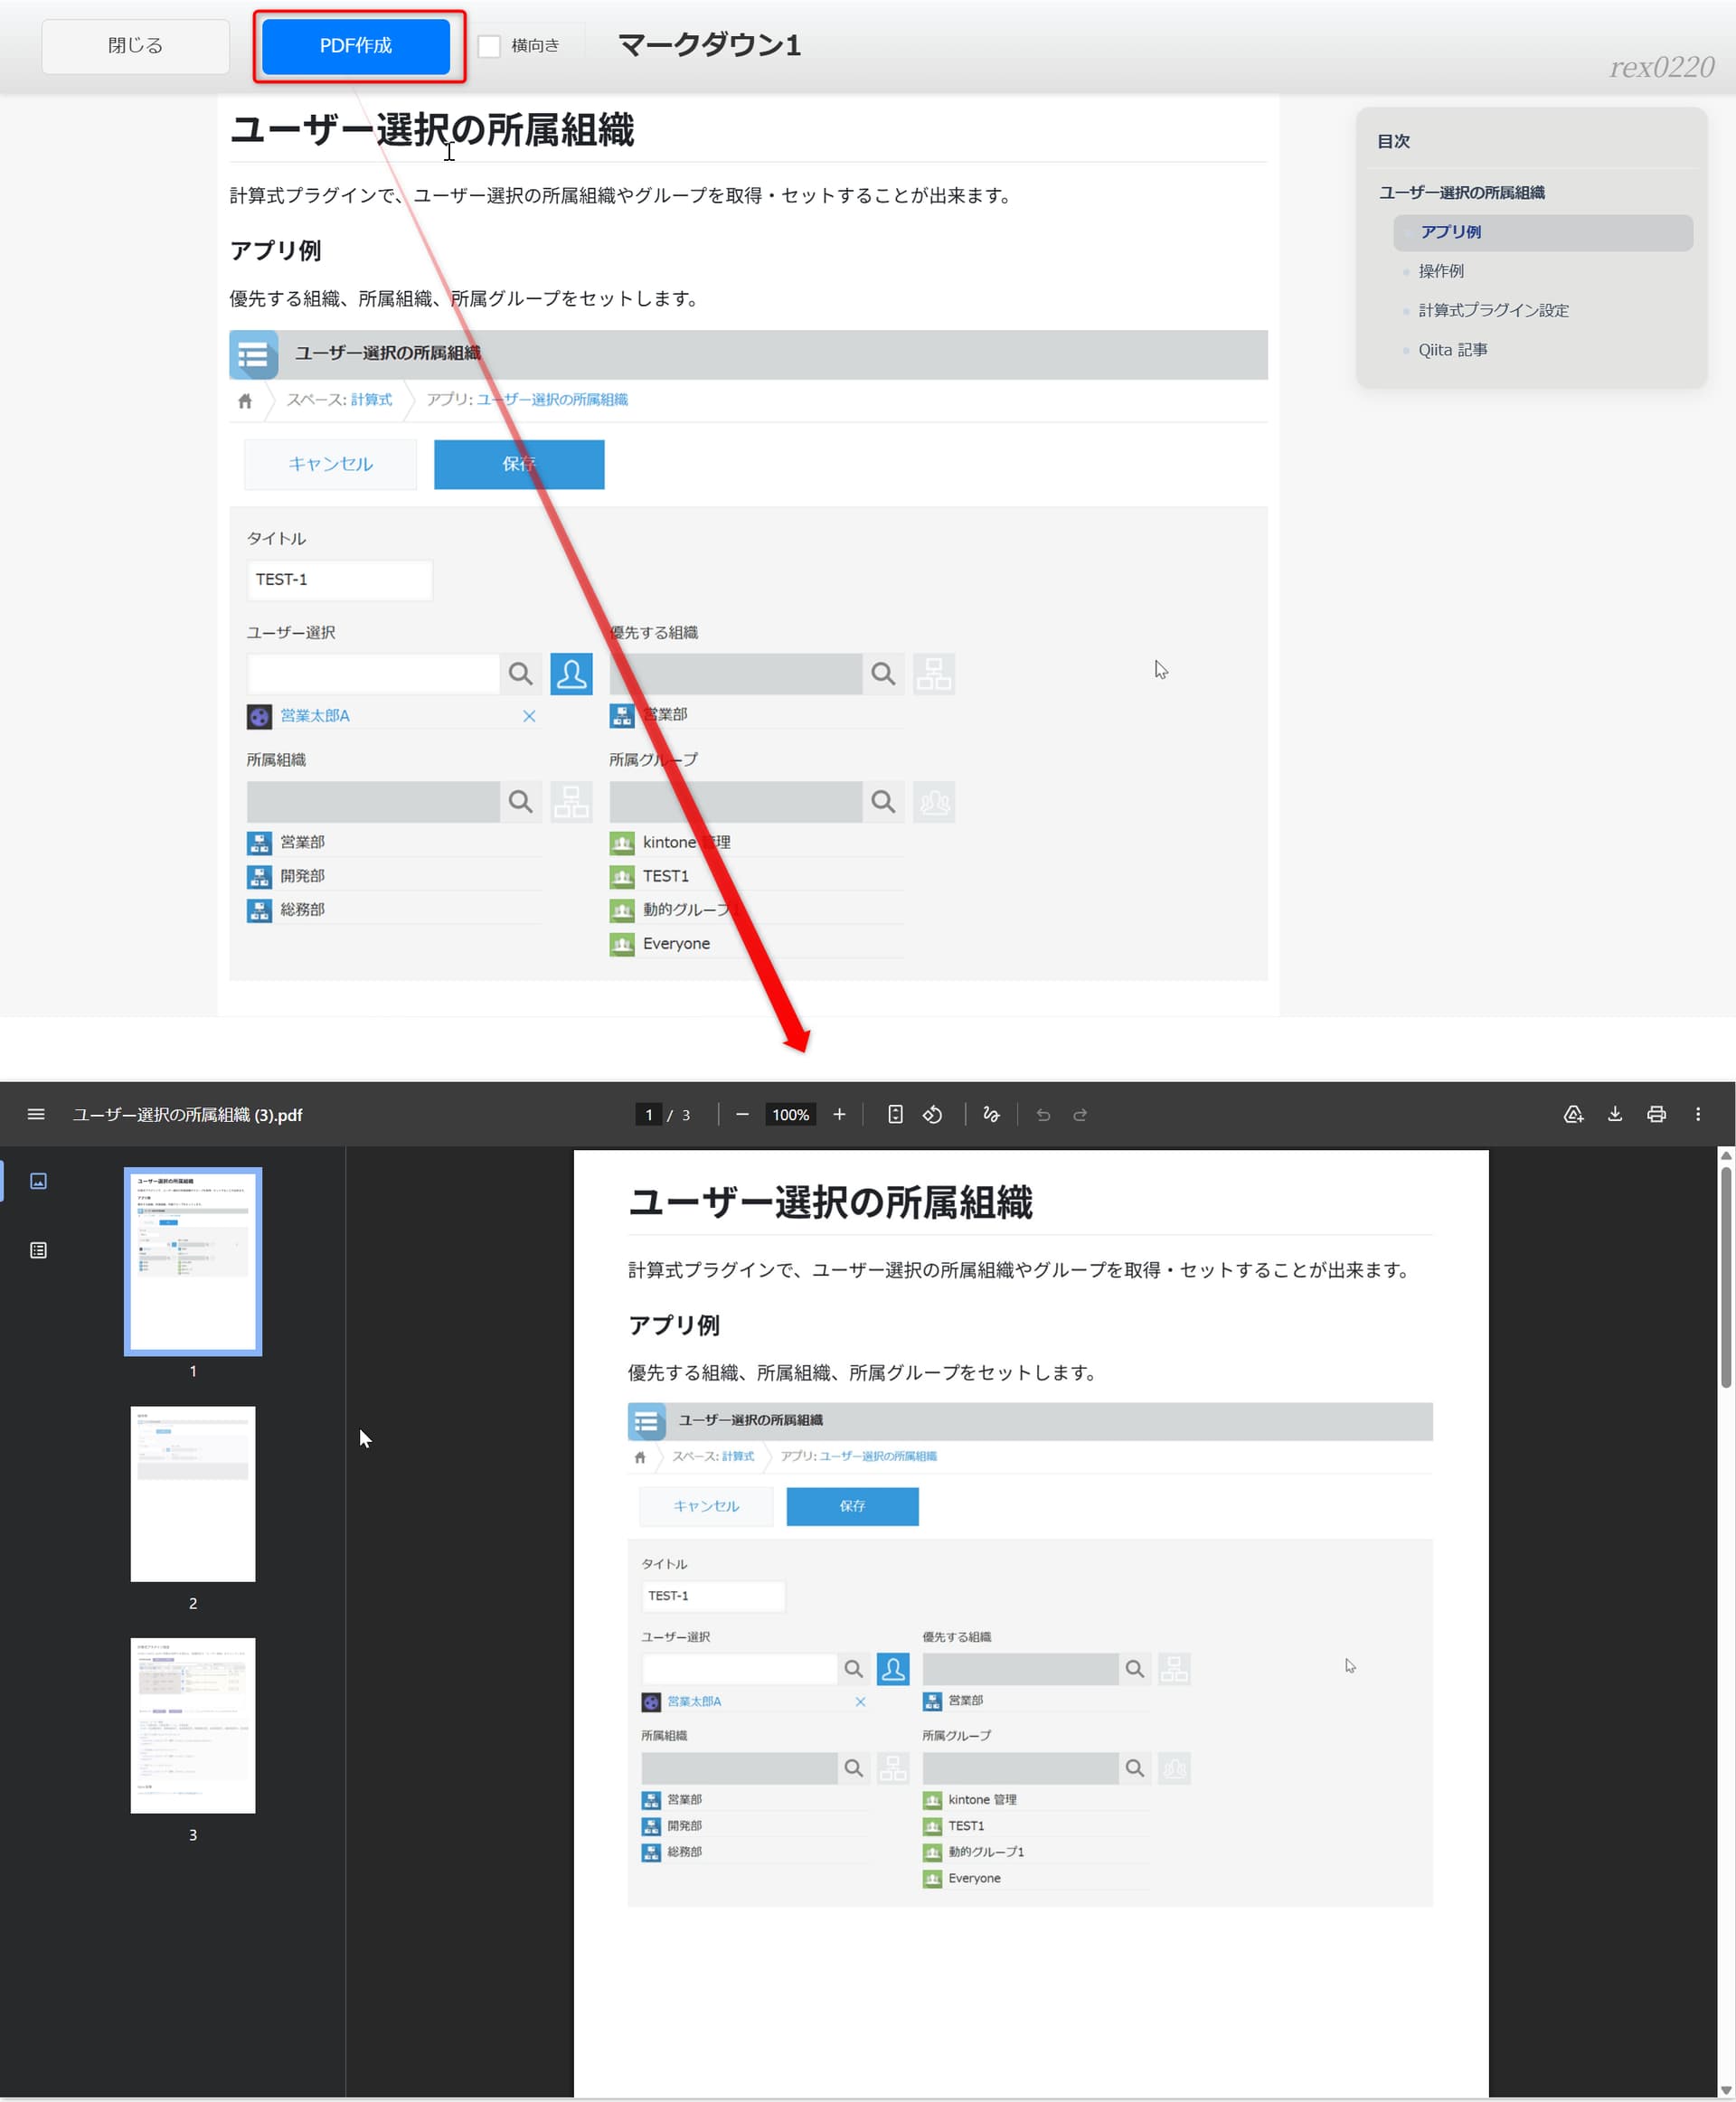Click the PDF viewer vertical scrollbar thumb

point(1725,1275)
